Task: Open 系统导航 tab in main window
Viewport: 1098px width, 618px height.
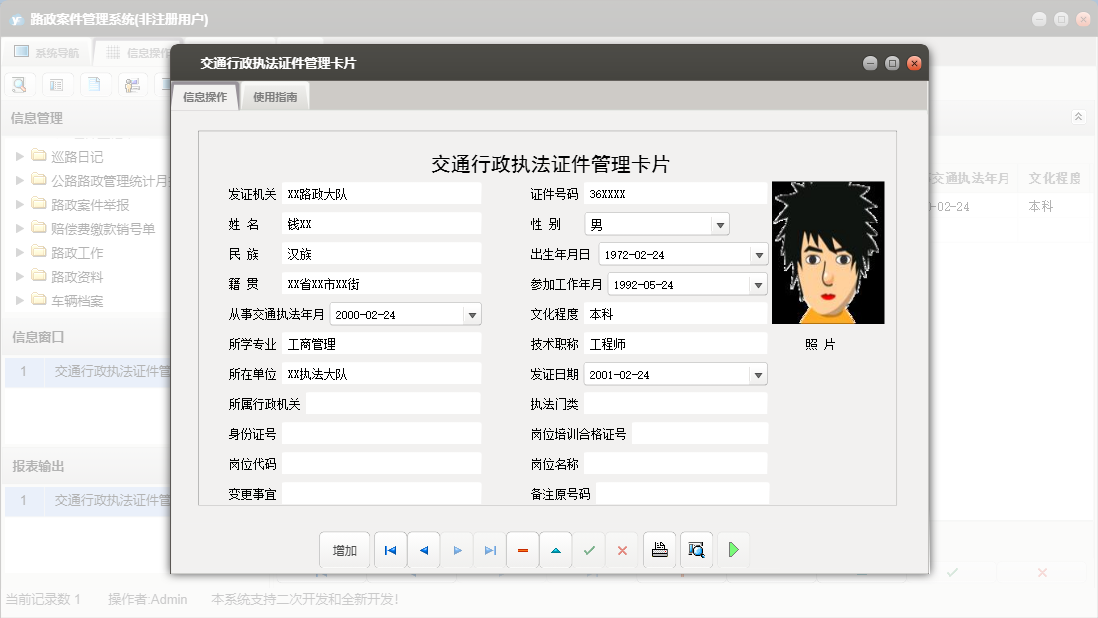Action: point(48,52)
